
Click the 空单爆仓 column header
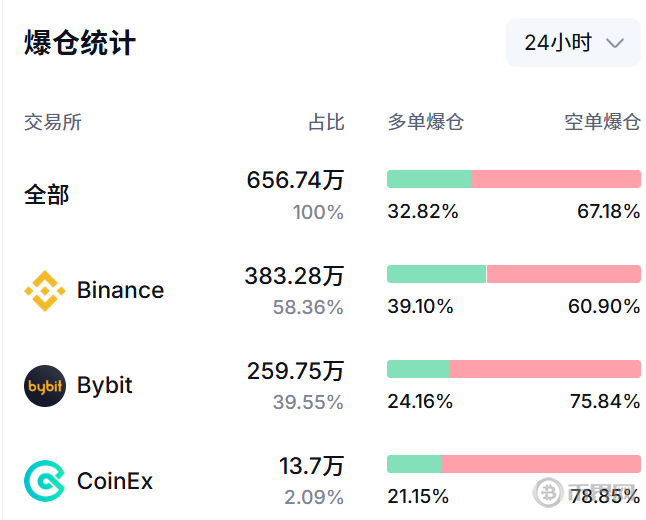(602, 122)
